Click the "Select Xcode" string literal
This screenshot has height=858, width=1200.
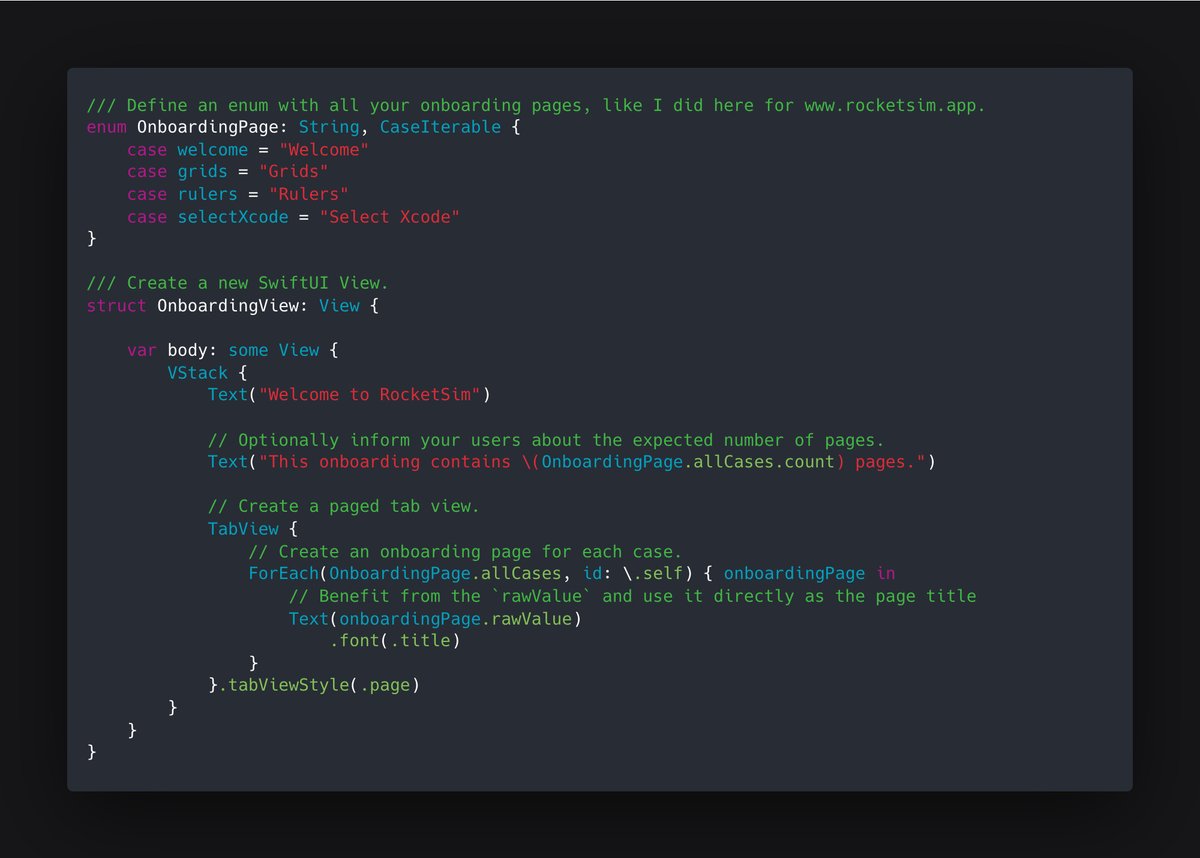390,217
